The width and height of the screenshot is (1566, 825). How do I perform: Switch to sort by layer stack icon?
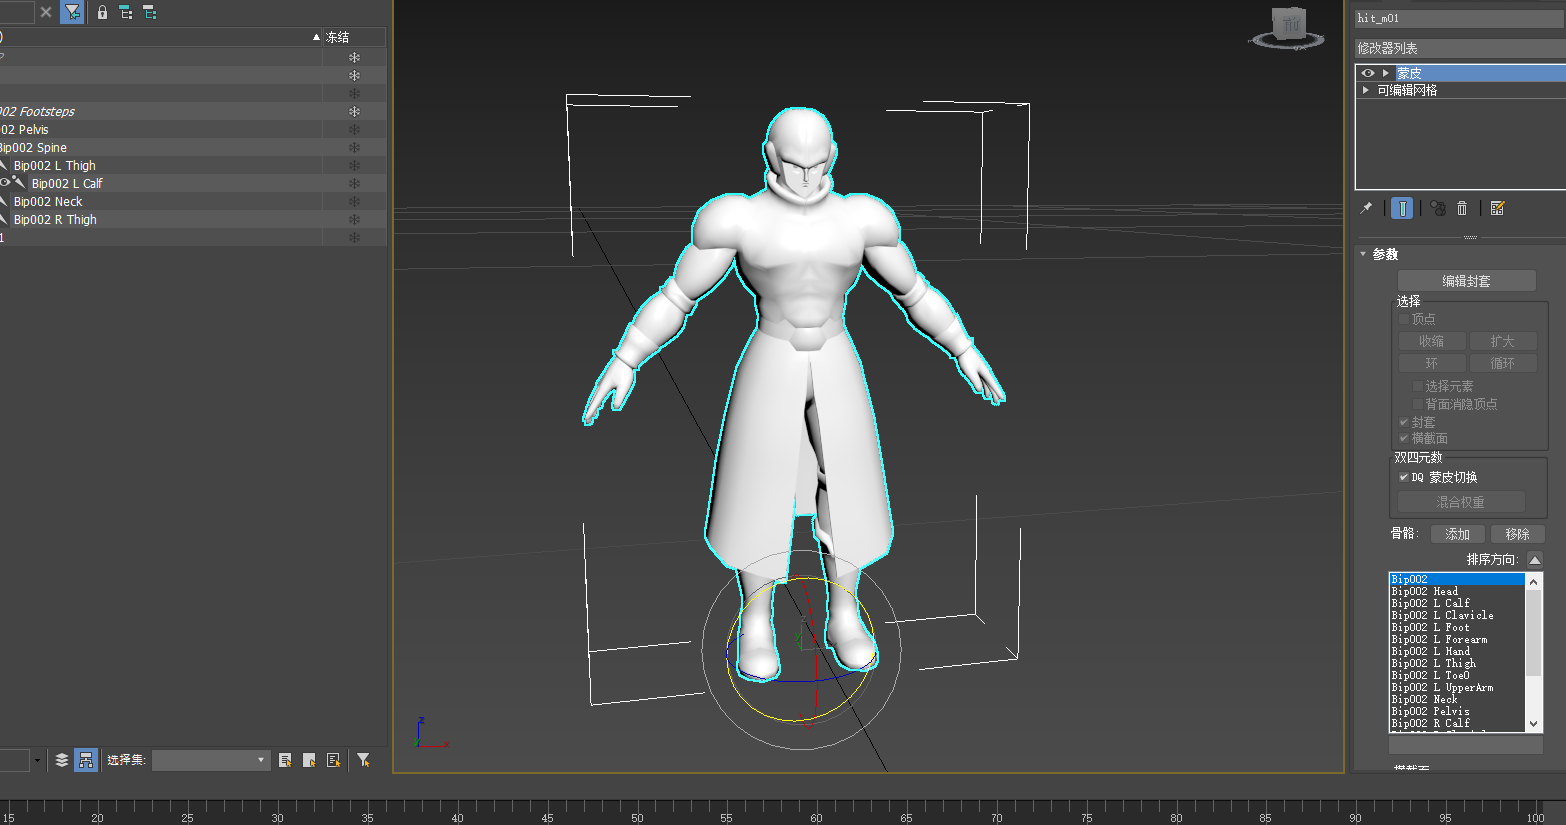62,760
